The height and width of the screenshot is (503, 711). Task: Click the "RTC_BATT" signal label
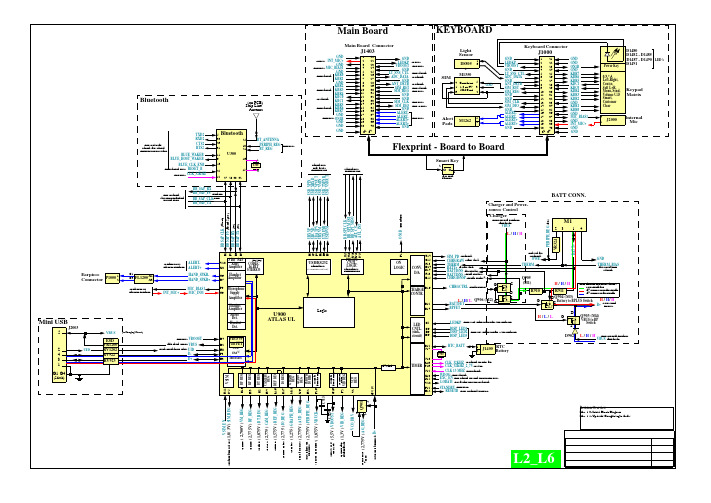pyautogui.click(x=456, y=346)
